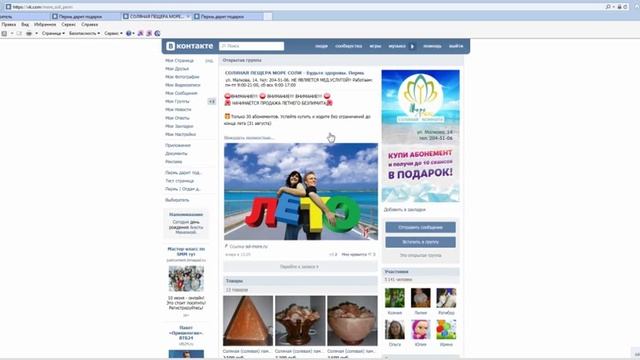
Task: Open 'Мои Группы' in left sidebar
Action: pyautogui.click(x=177, y=101)
